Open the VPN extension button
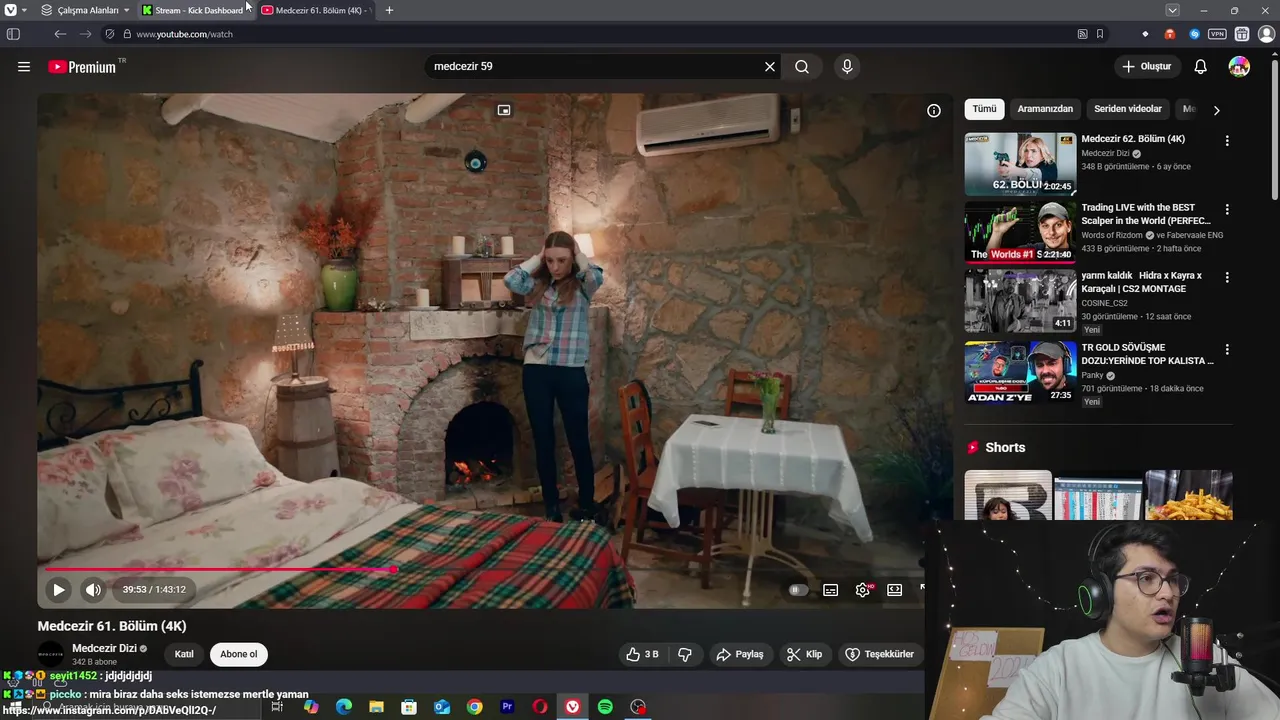 1217,34
